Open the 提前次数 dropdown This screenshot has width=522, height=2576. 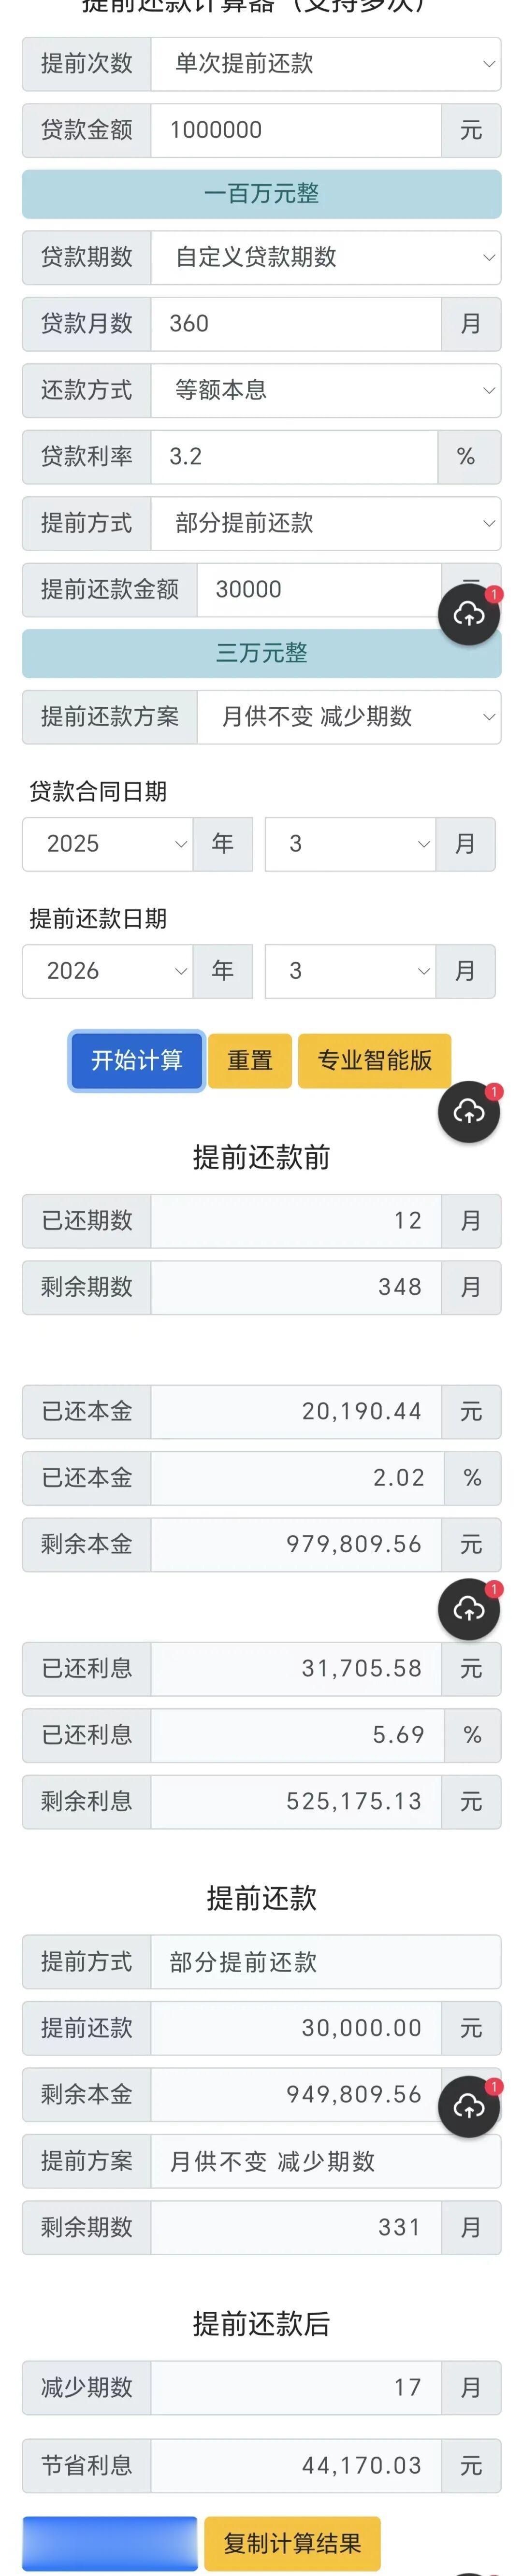click(x=325, y=64)
